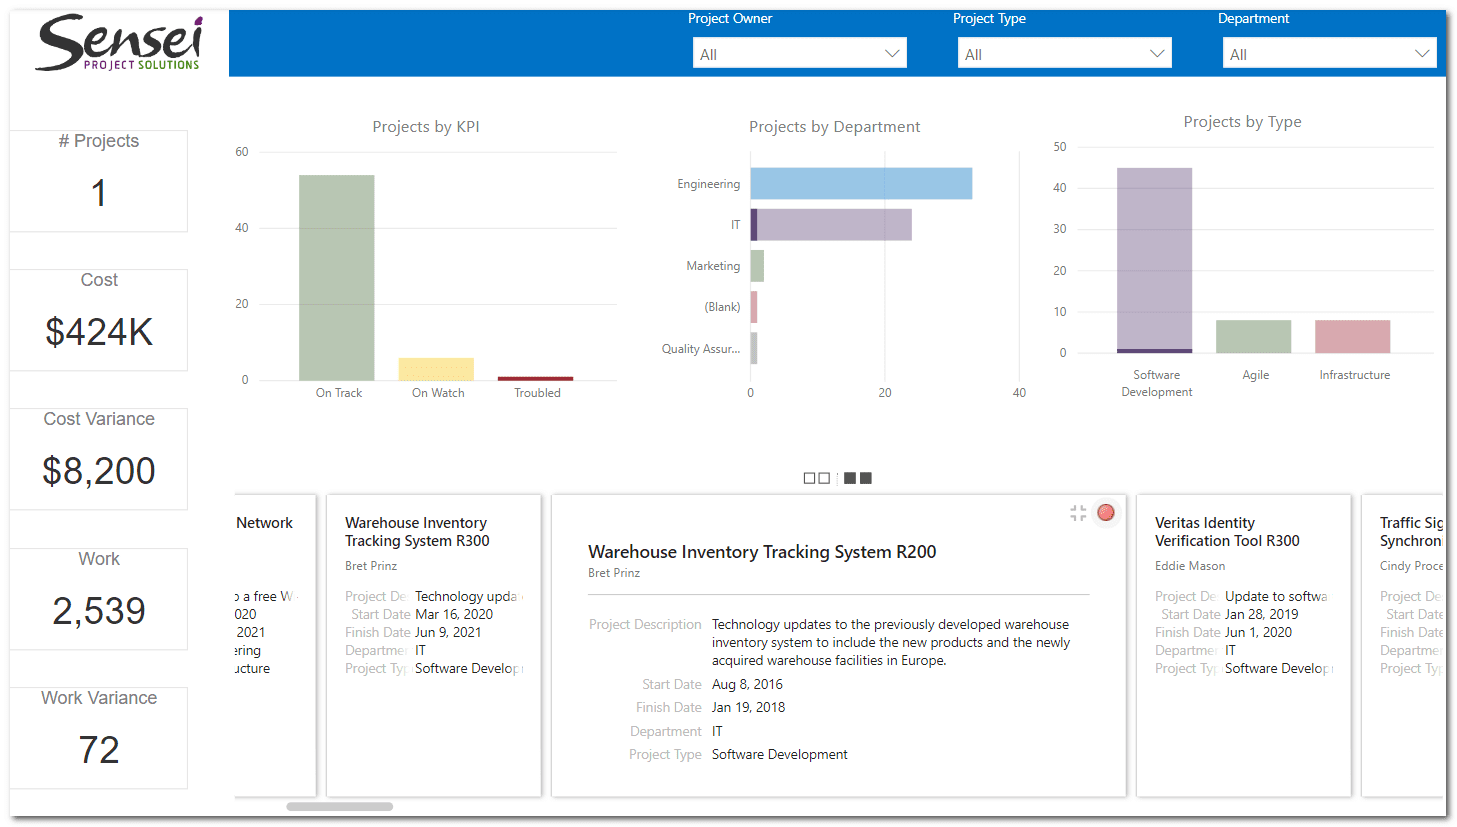1457x827 pixels.
Task: Select the Troubled red bar
Action: tap(536, 378)
